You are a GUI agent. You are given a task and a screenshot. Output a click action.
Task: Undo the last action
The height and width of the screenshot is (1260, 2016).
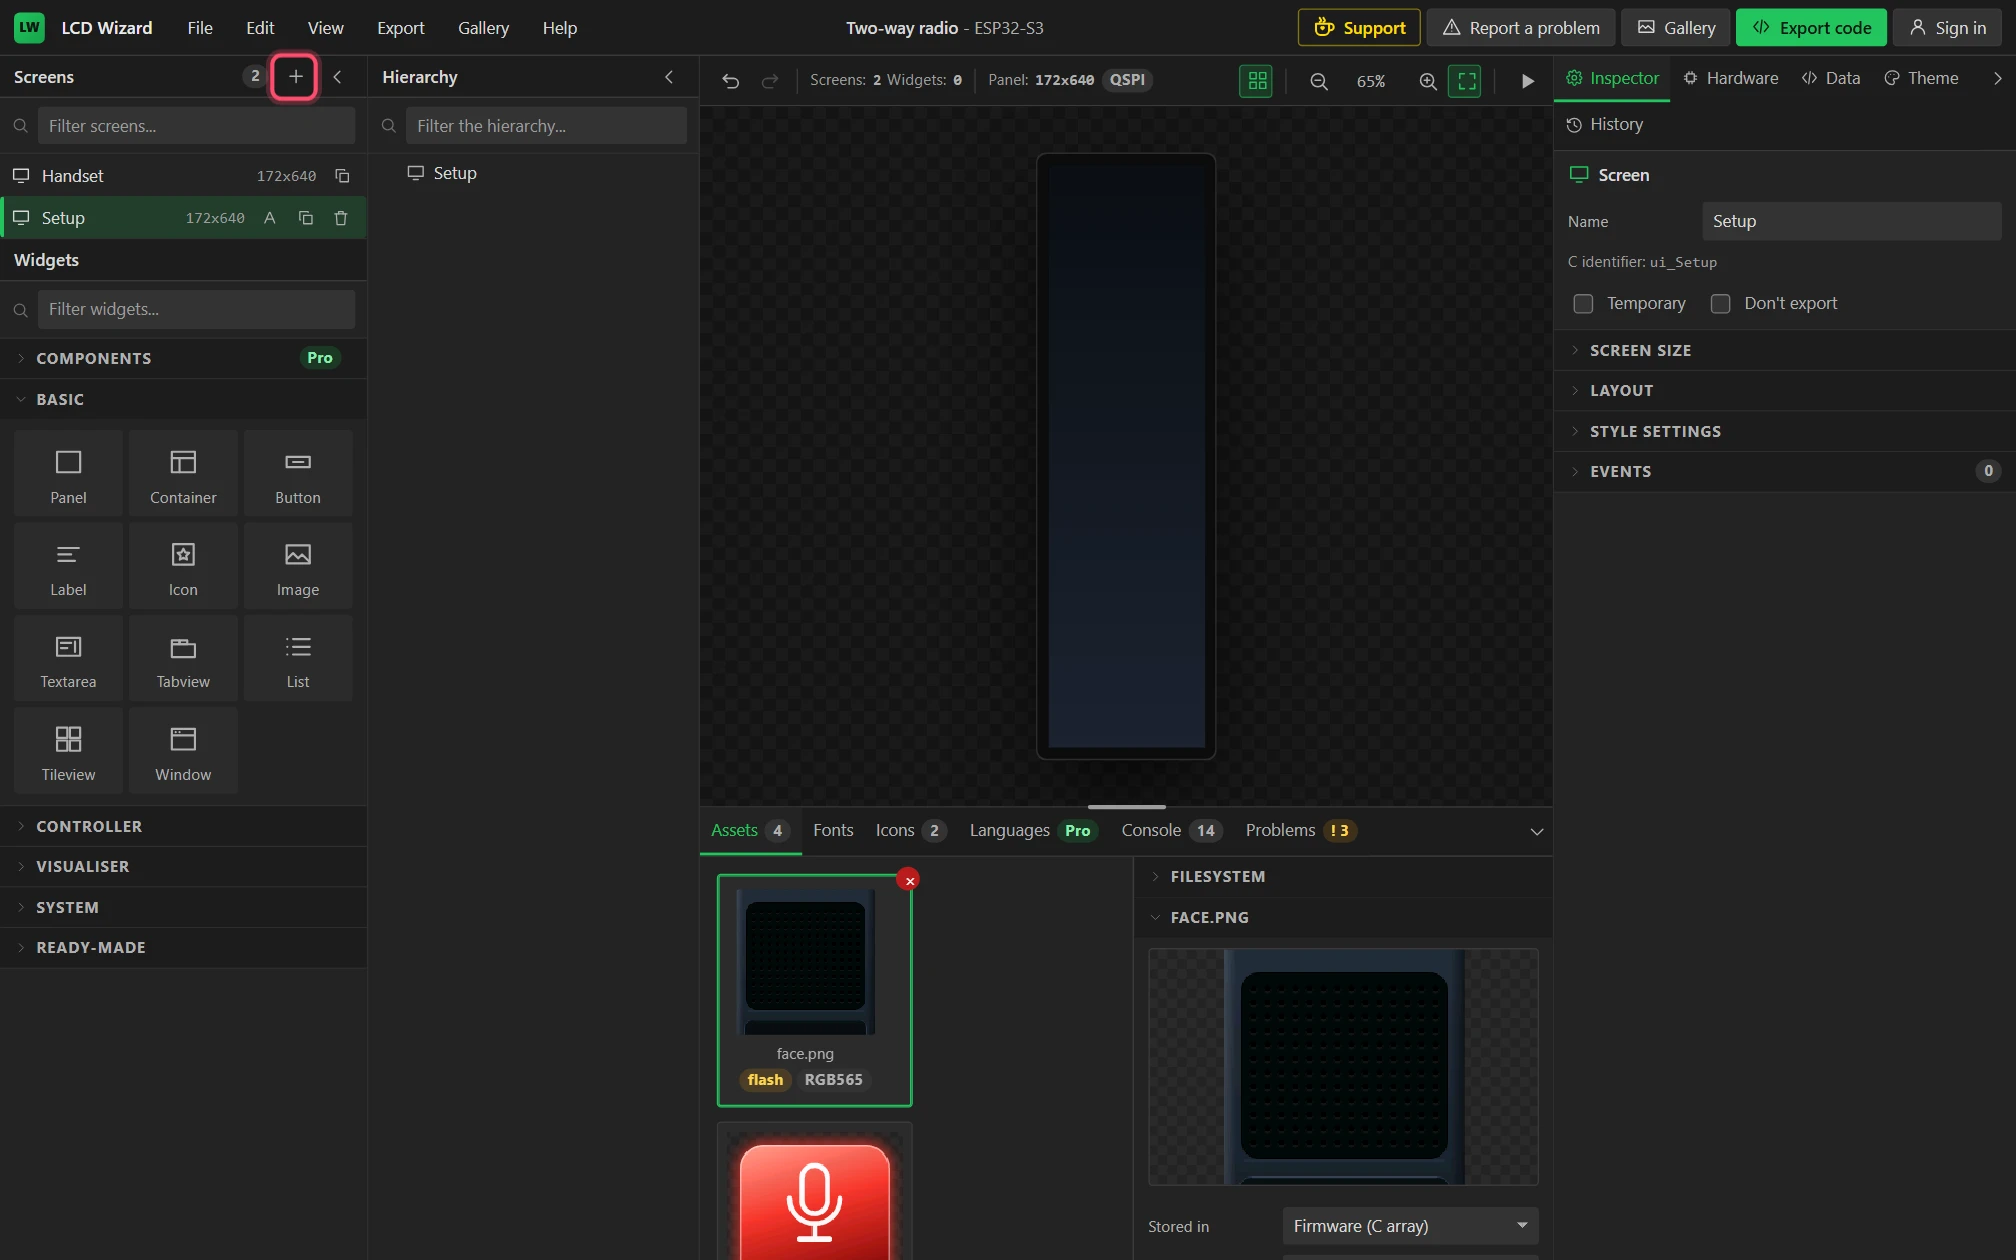tap(731, 81)
